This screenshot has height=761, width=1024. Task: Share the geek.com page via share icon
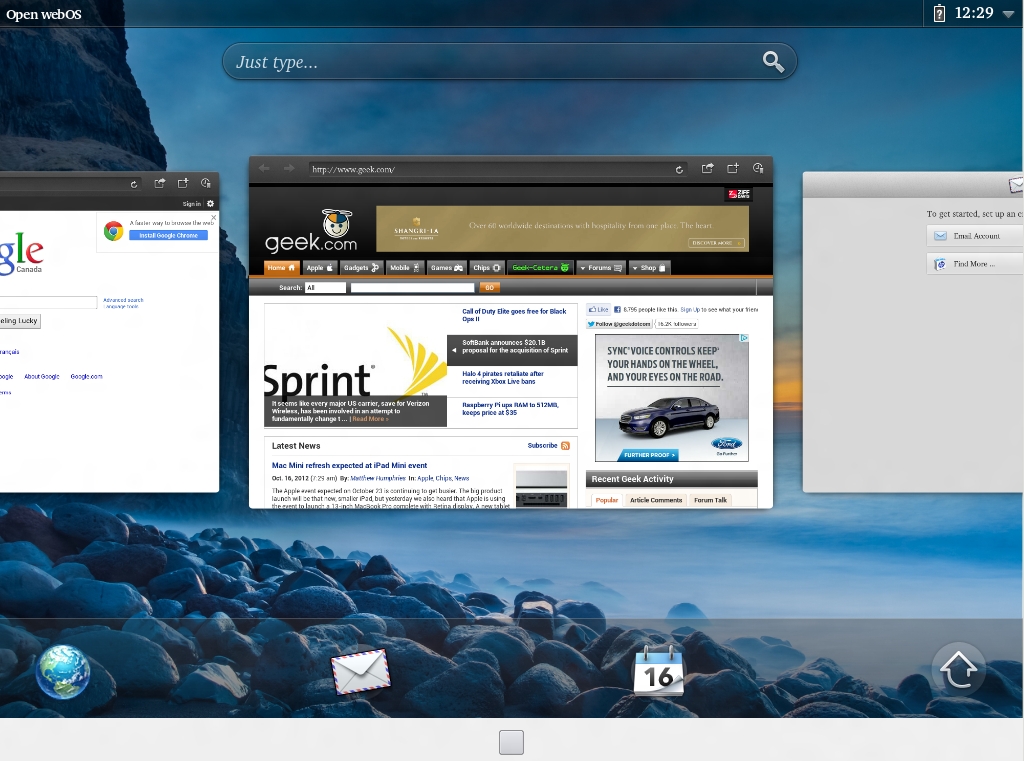[x=707, y=169]
